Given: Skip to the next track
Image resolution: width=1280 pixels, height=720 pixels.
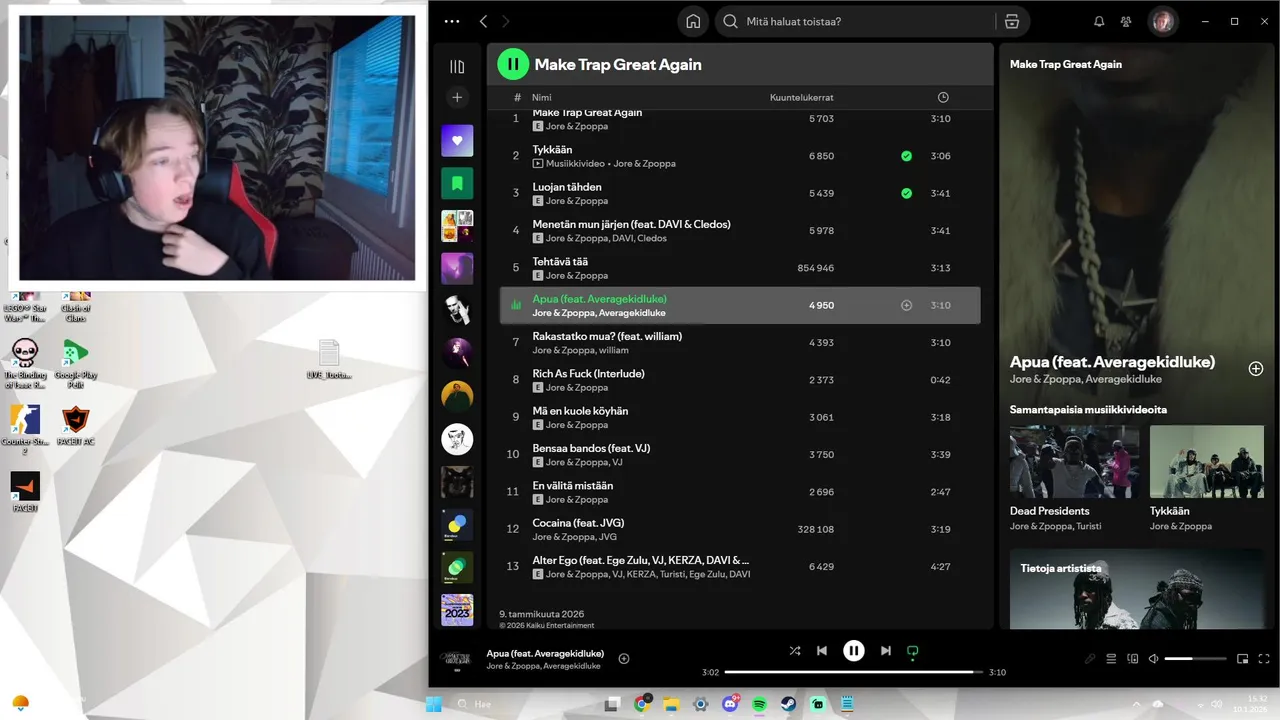Looking at the screenshot, I should (886, 651).
